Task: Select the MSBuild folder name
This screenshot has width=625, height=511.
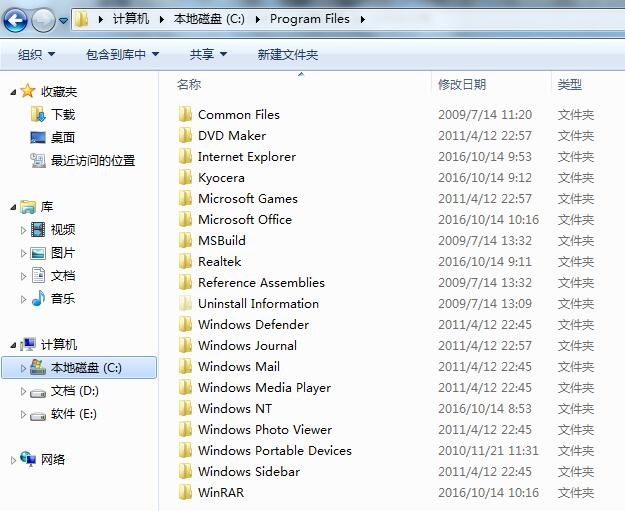Action: click(222, 240)
